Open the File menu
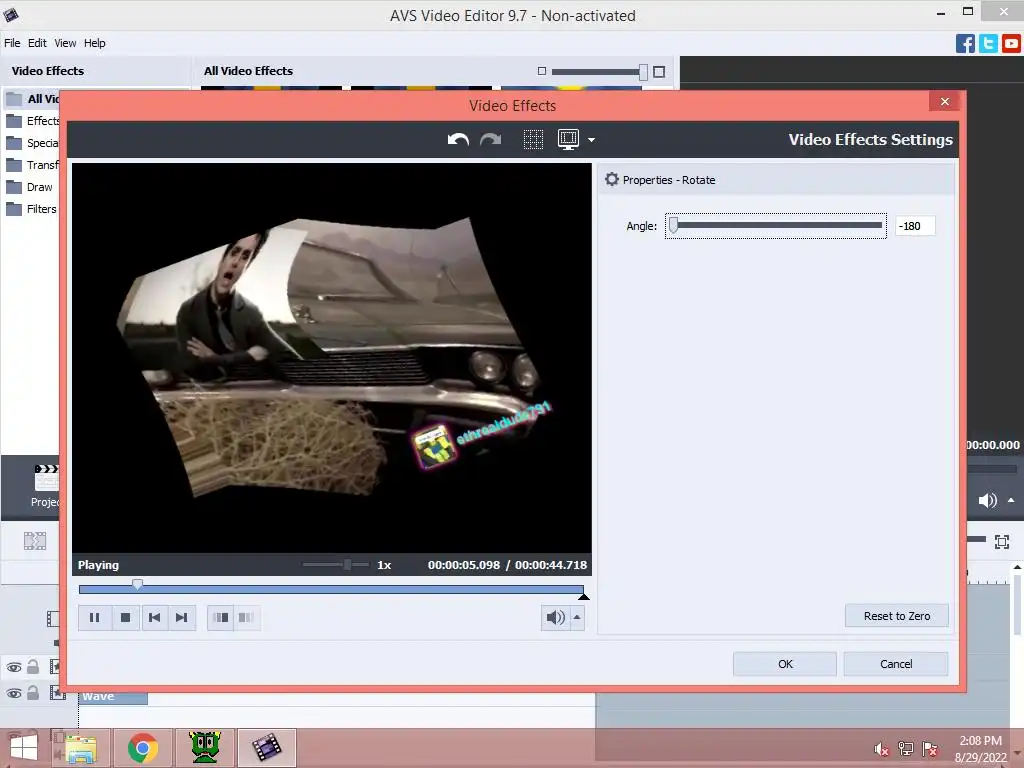Screen dimensions: 1024x768 [12, 43]
